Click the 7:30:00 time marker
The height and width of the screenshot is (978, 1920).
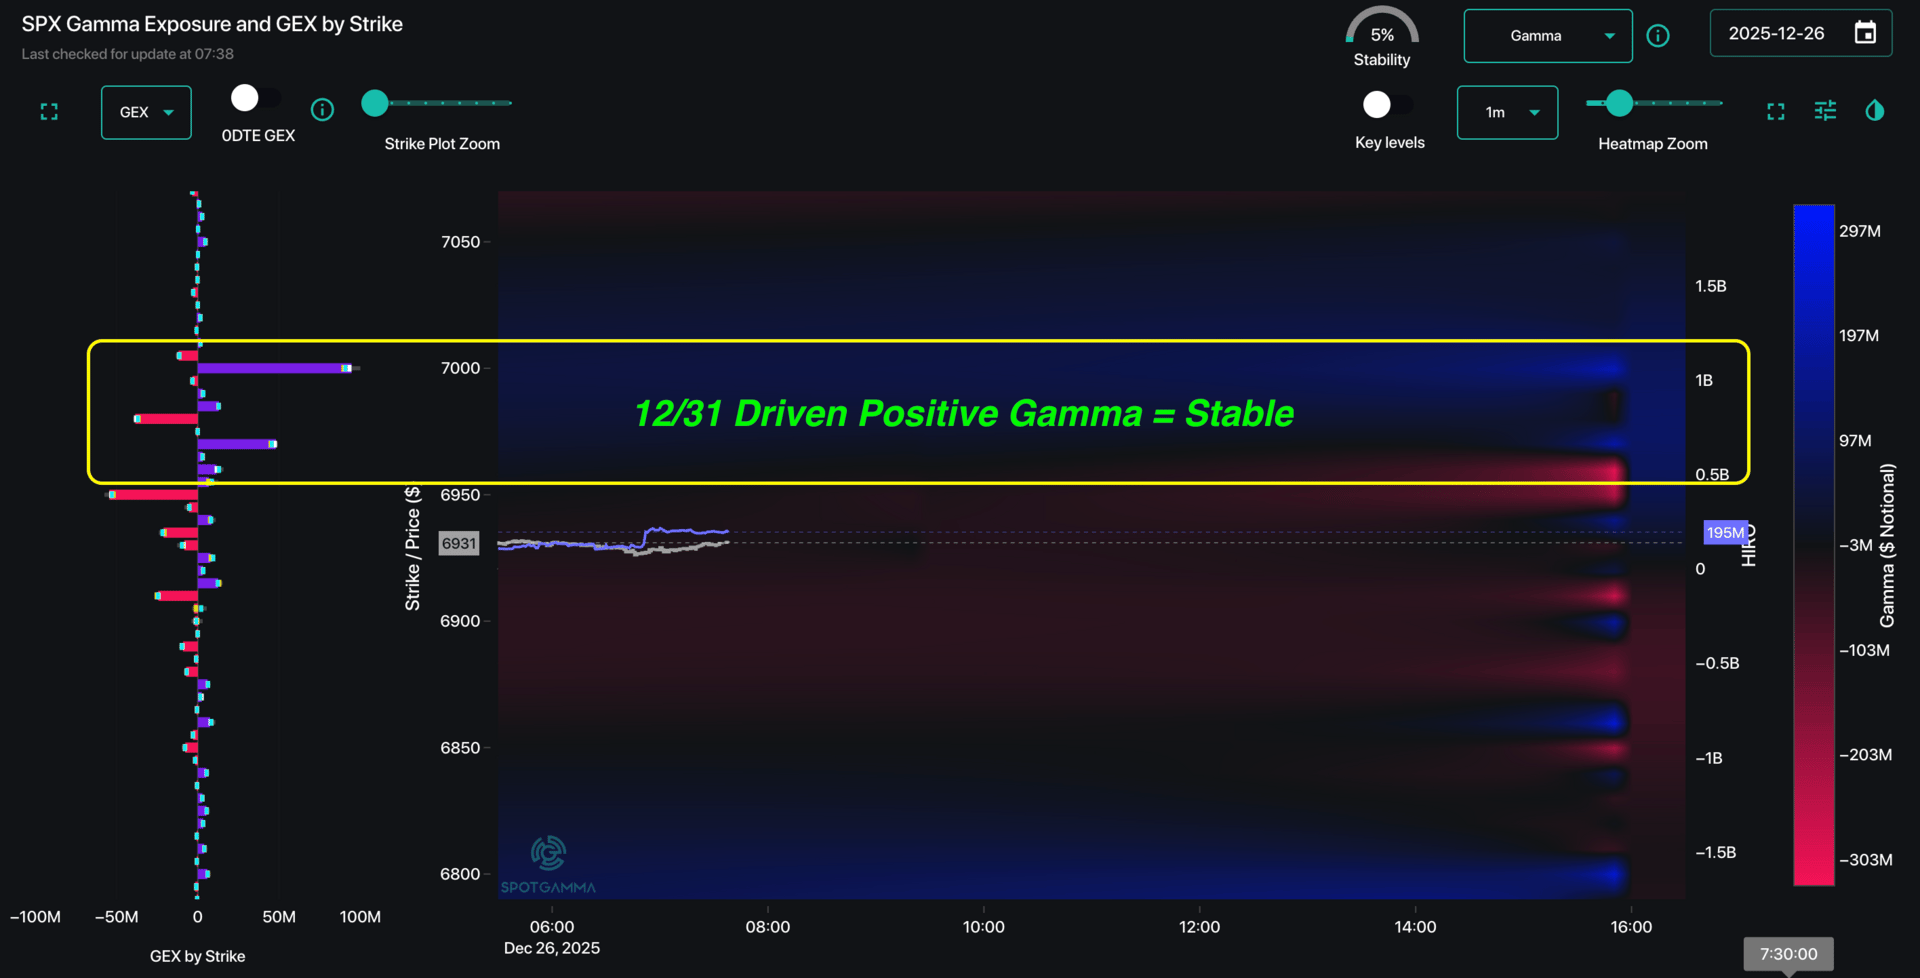pos(1788,954)
